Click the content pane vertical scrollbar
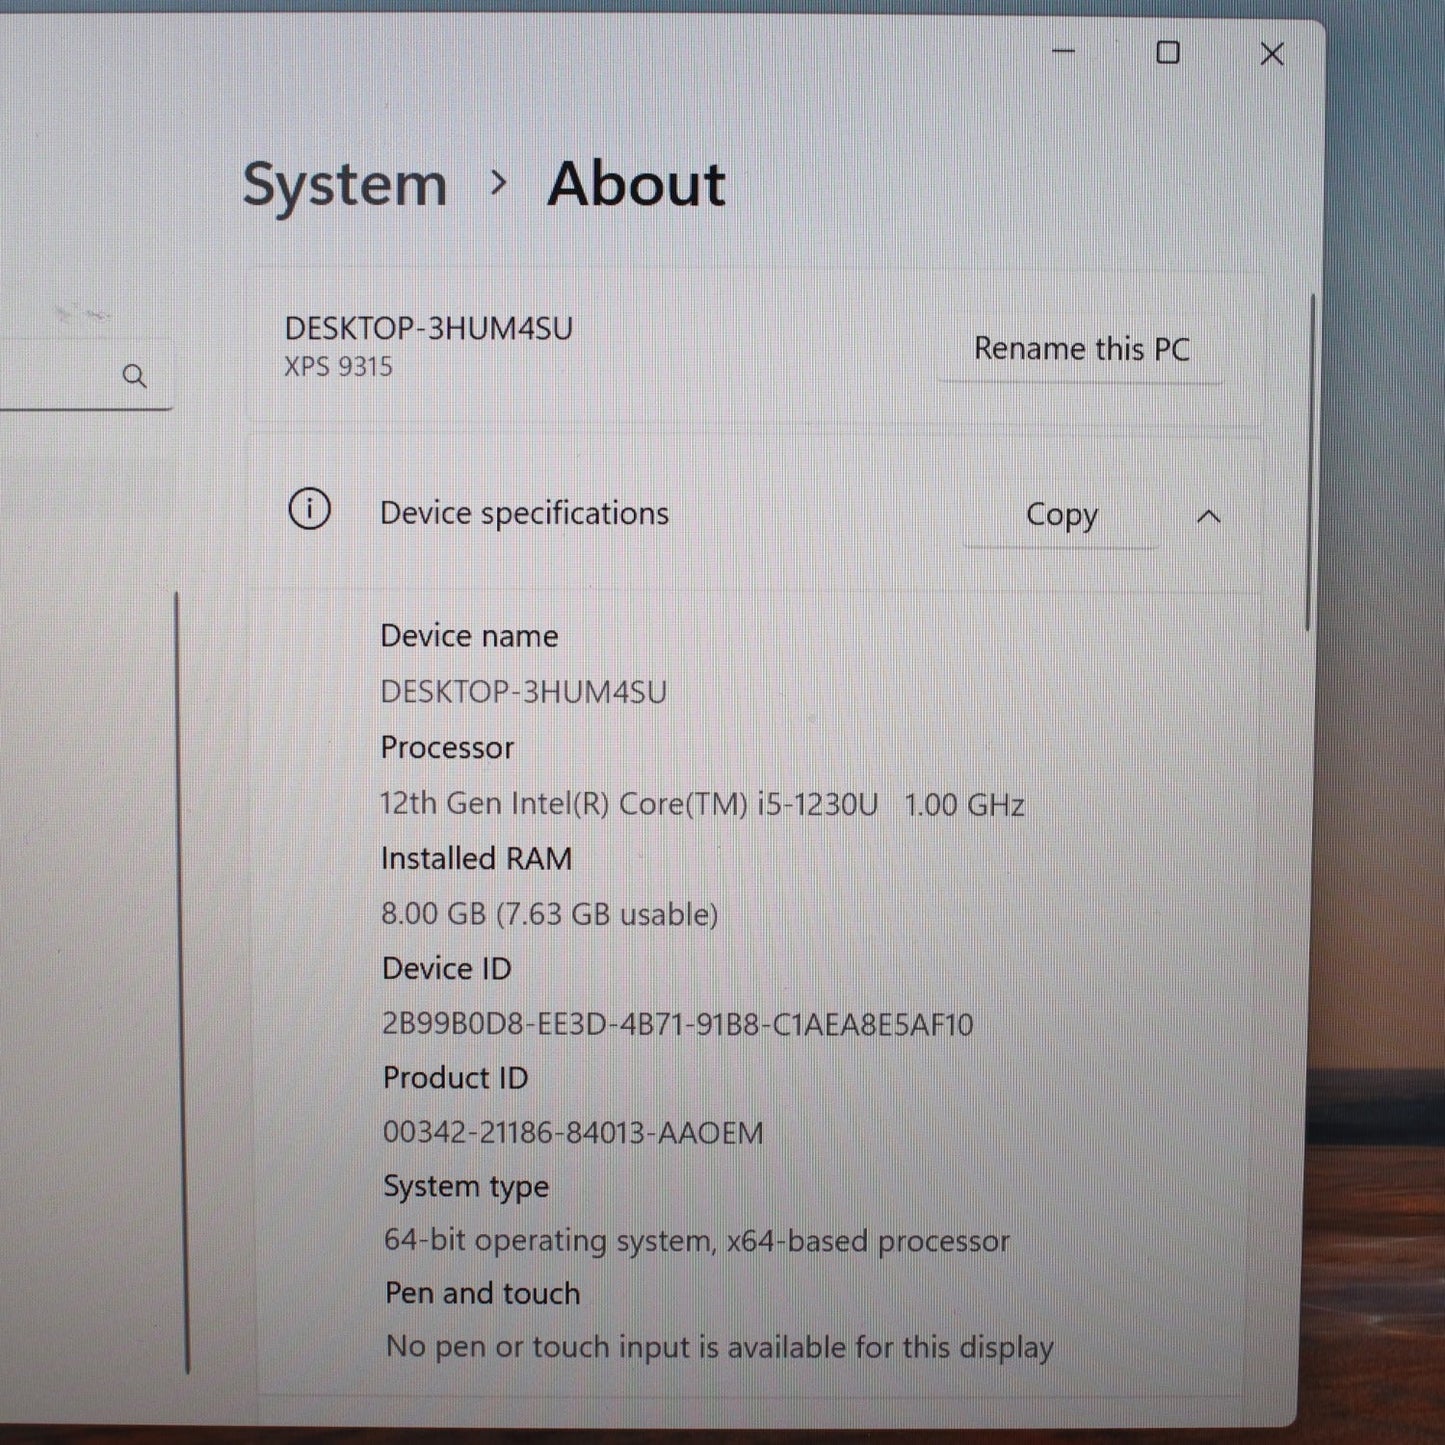The width and height of the screenshot is (1445, 1445). [1310, 462]
